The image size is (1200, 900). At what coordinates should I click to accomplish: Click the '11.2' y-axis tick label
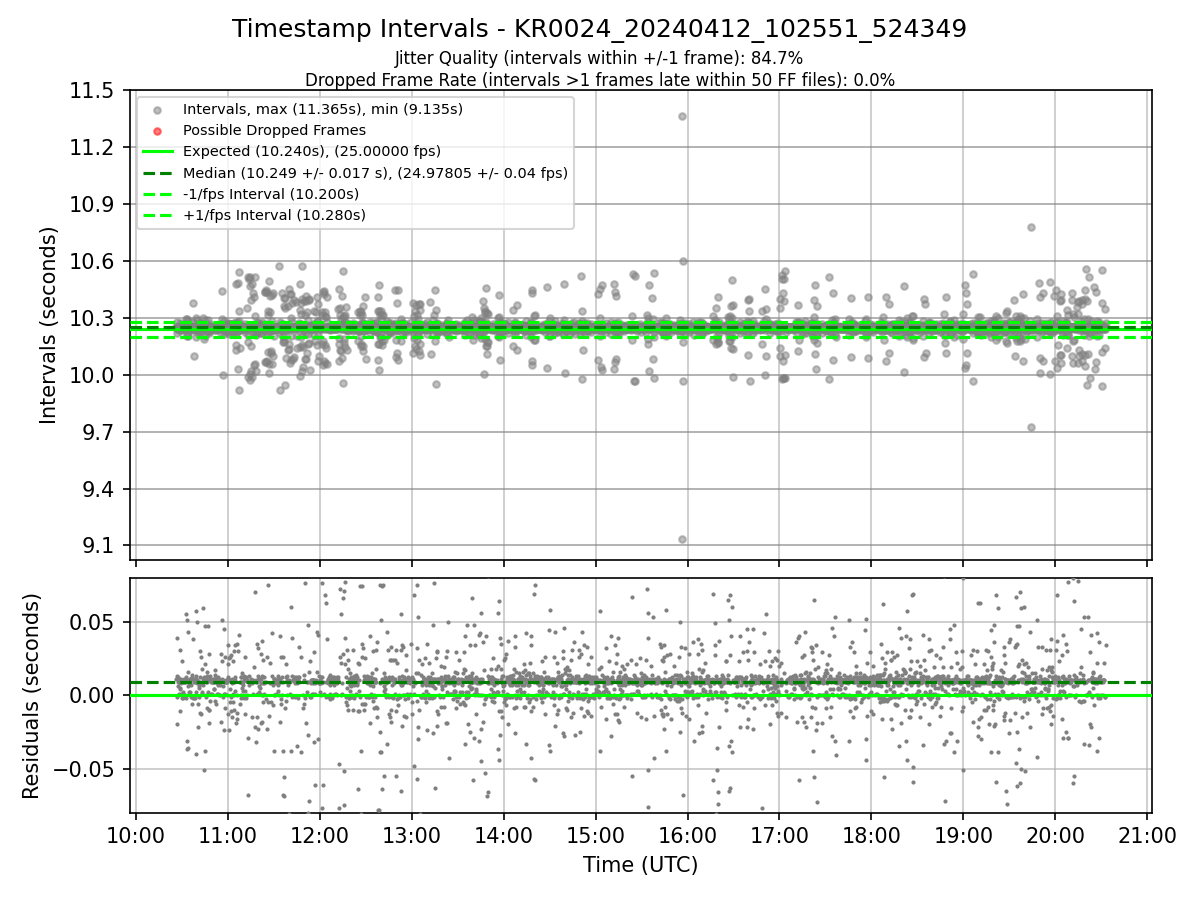(x=94, y=148)
